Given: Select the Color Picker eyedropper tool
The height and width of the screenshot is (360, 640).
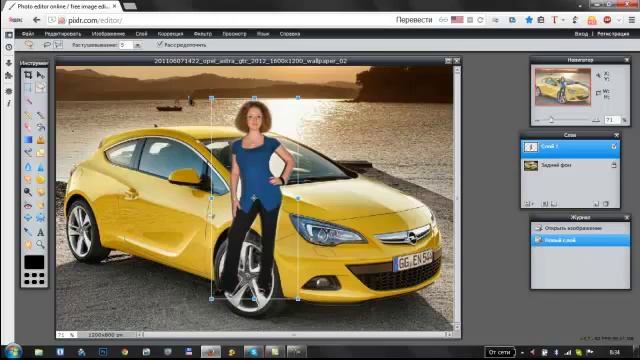Looking at the screenshot, I should coord(28,232).
